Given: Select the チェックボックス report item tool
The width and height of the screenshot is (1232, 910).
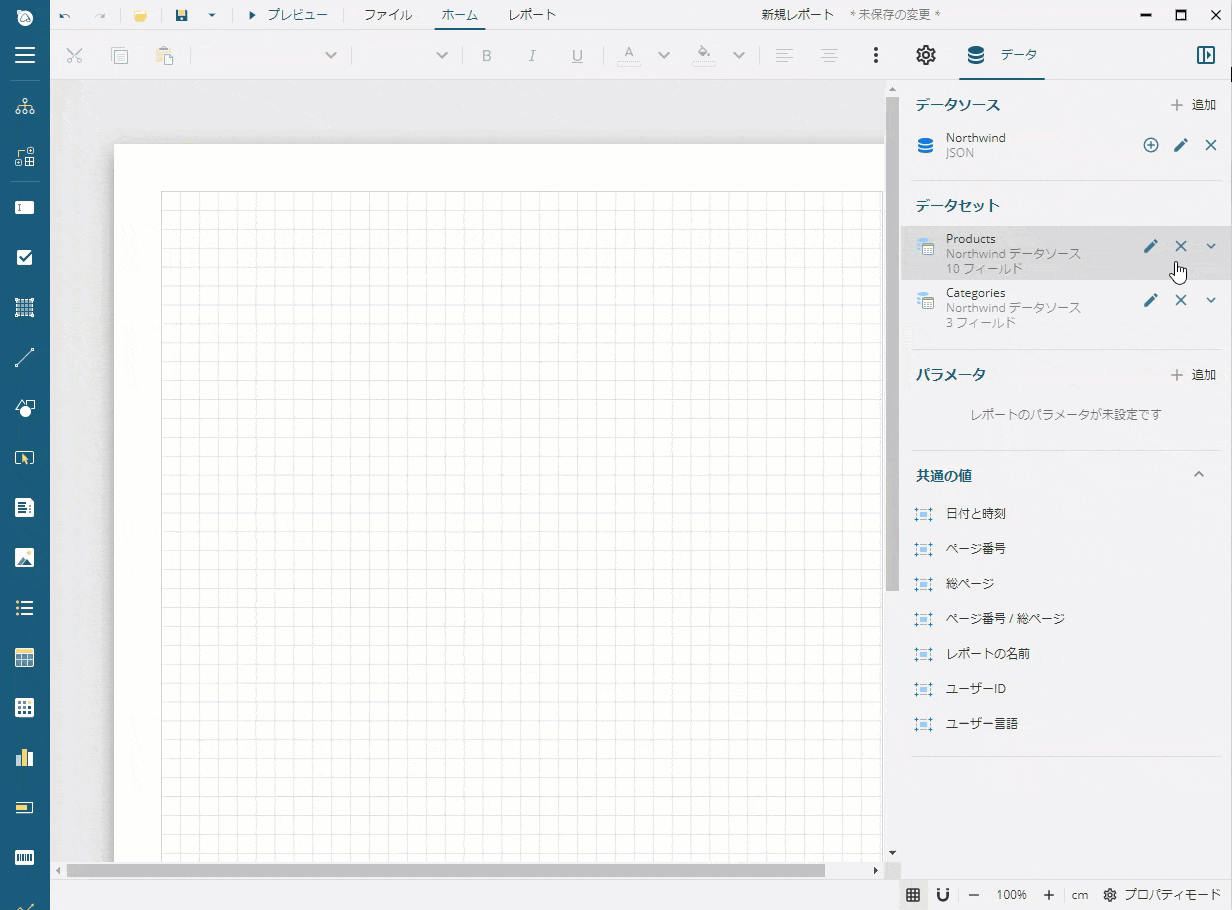Looking at the screenshot, I should tap(24, 257).
